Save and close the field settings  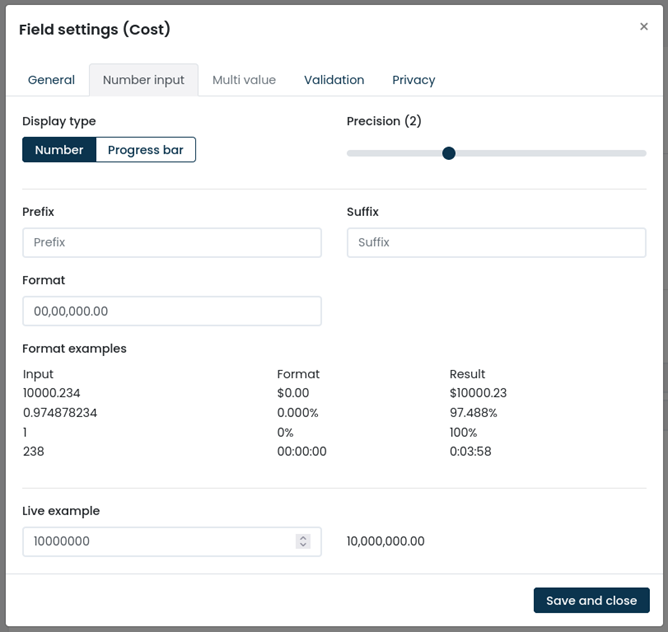(x=591, y=600)
